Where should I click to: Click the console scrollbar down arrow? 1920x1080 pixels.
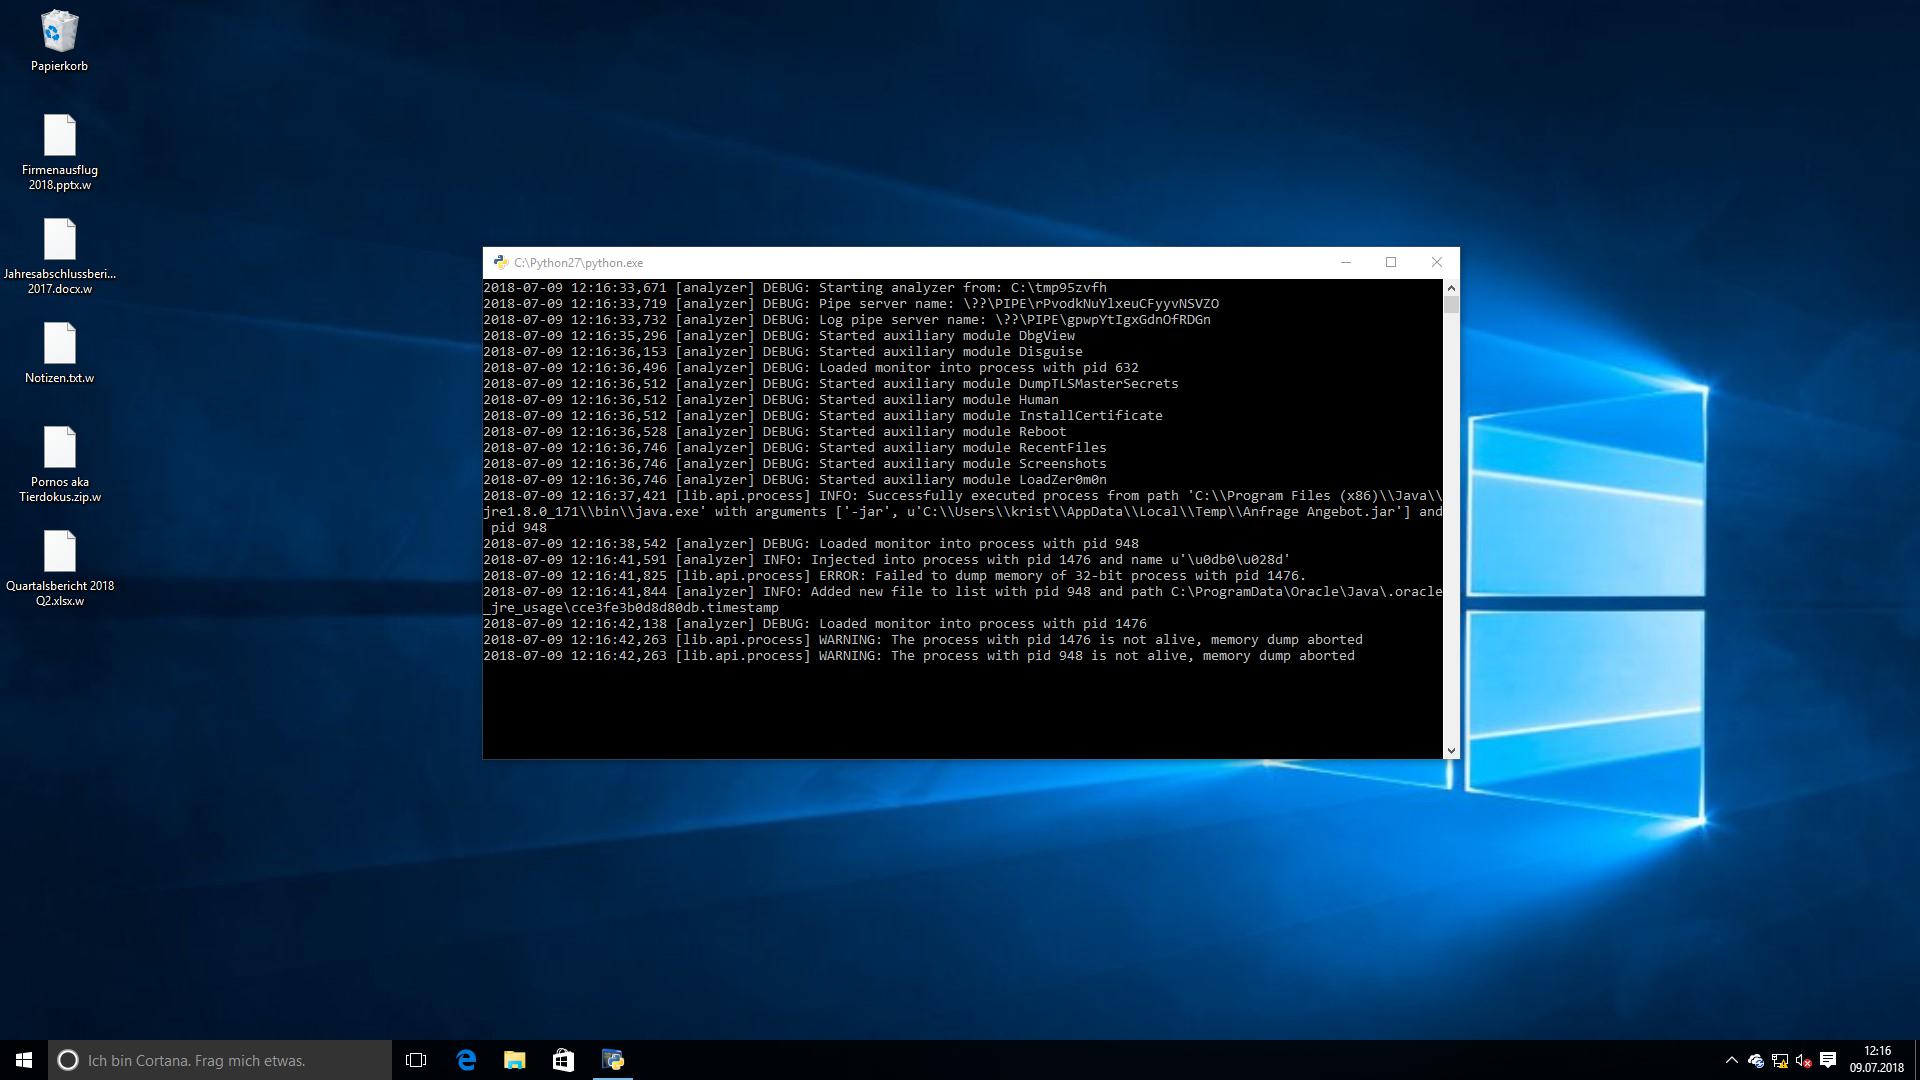[1451, 750]
